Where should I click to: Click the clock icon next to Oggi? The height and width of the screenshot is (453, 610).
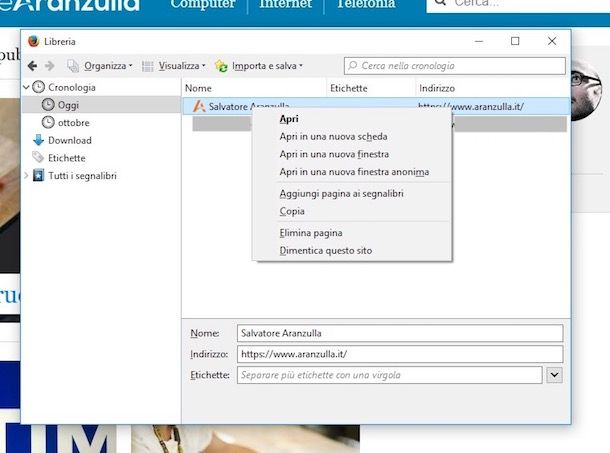pos(48,105)
